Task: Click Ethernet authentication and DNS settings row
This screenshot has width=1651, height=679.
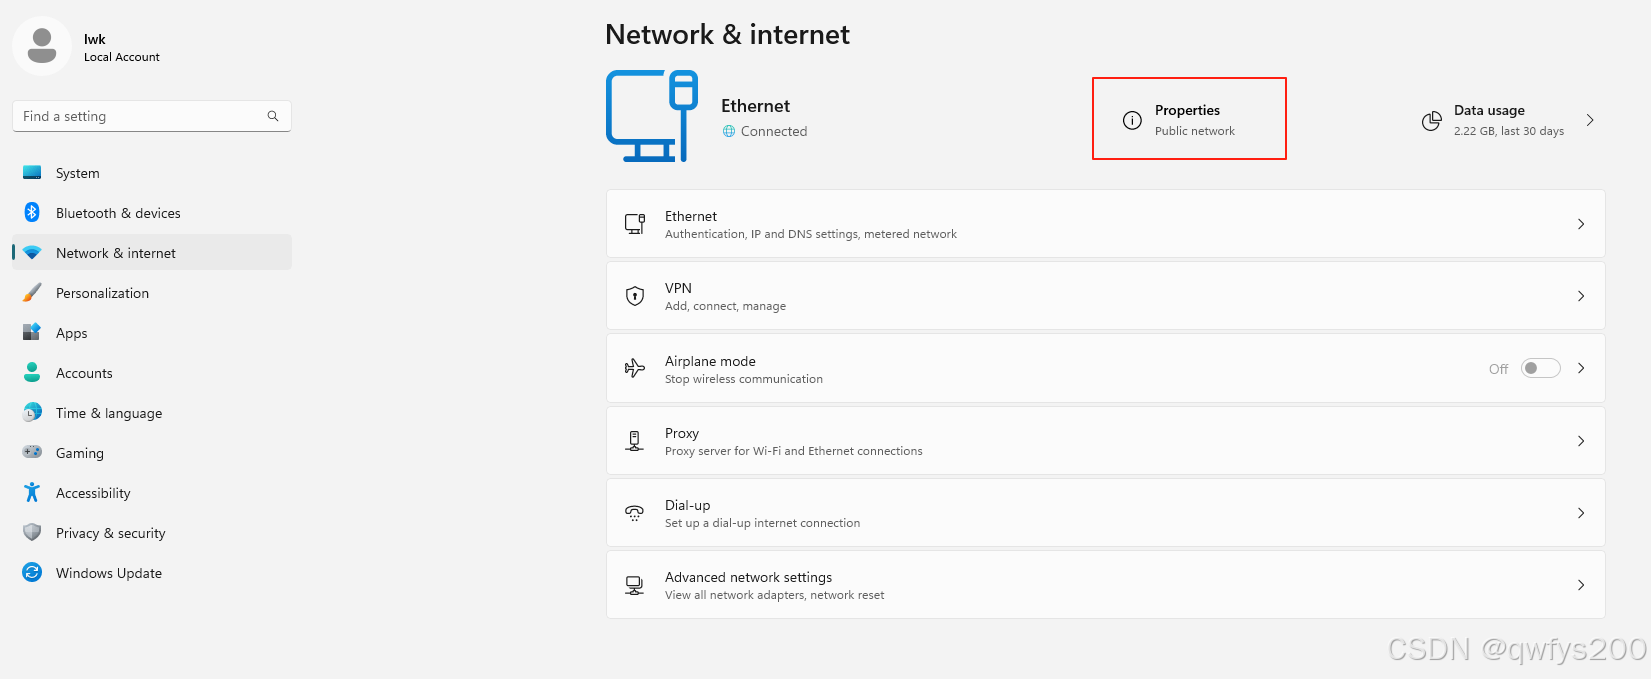Action: (x=1105, y=224)
